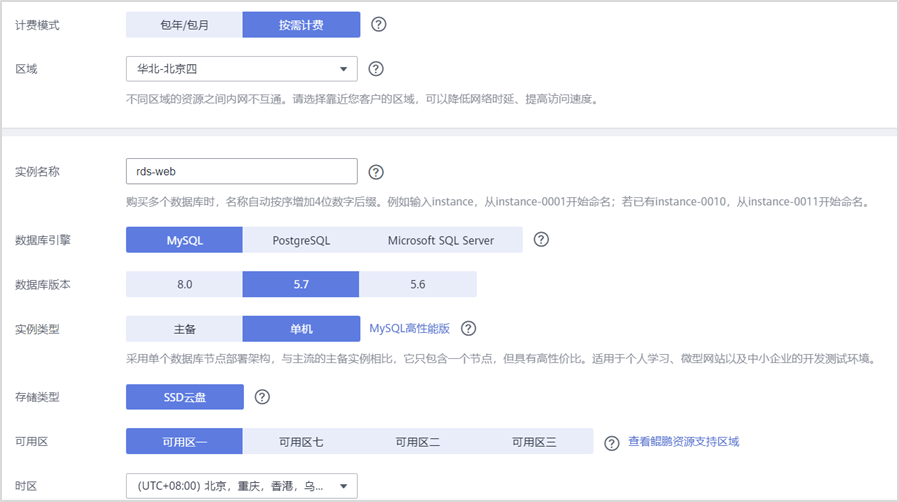899x502 pixels.
Task: Select 按需计费 billing mode
Action: coord(301,25)
